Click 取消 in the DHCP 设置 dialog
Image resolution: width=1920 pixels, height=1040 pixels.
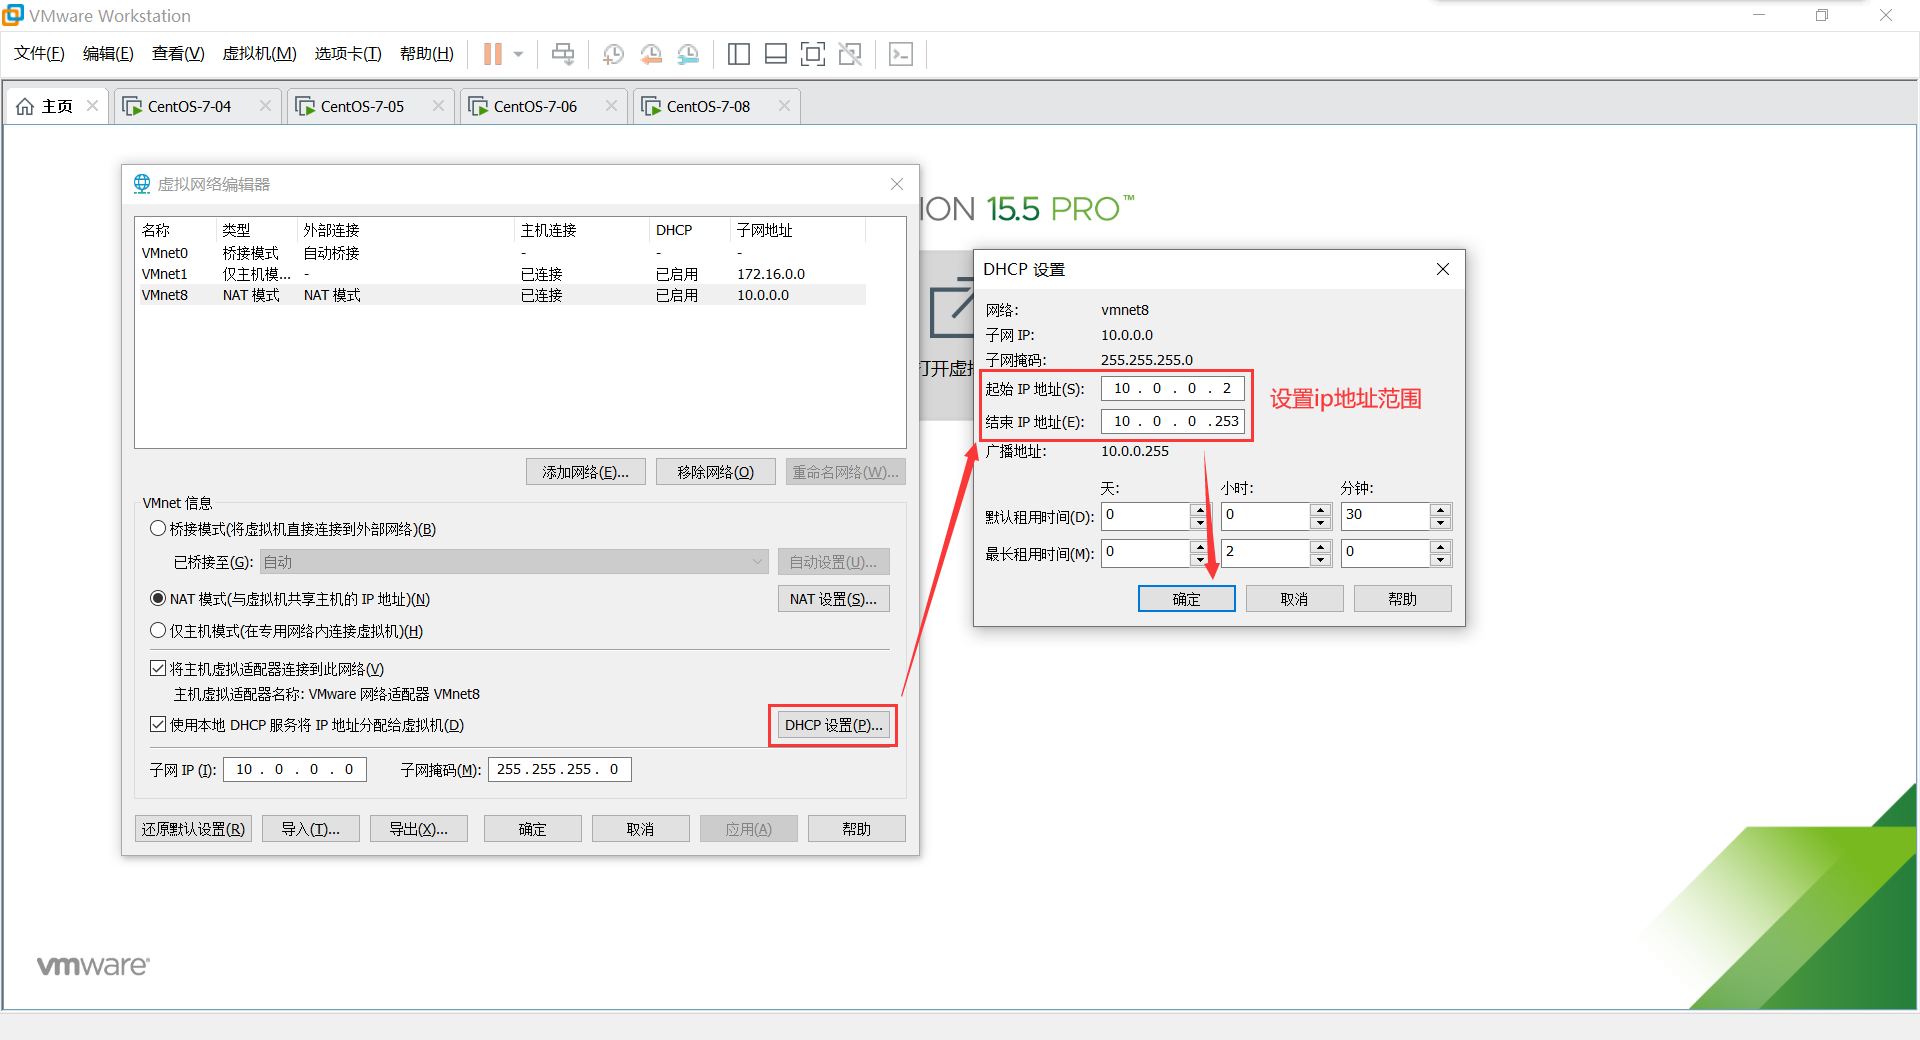click(x=1295, y=599)
